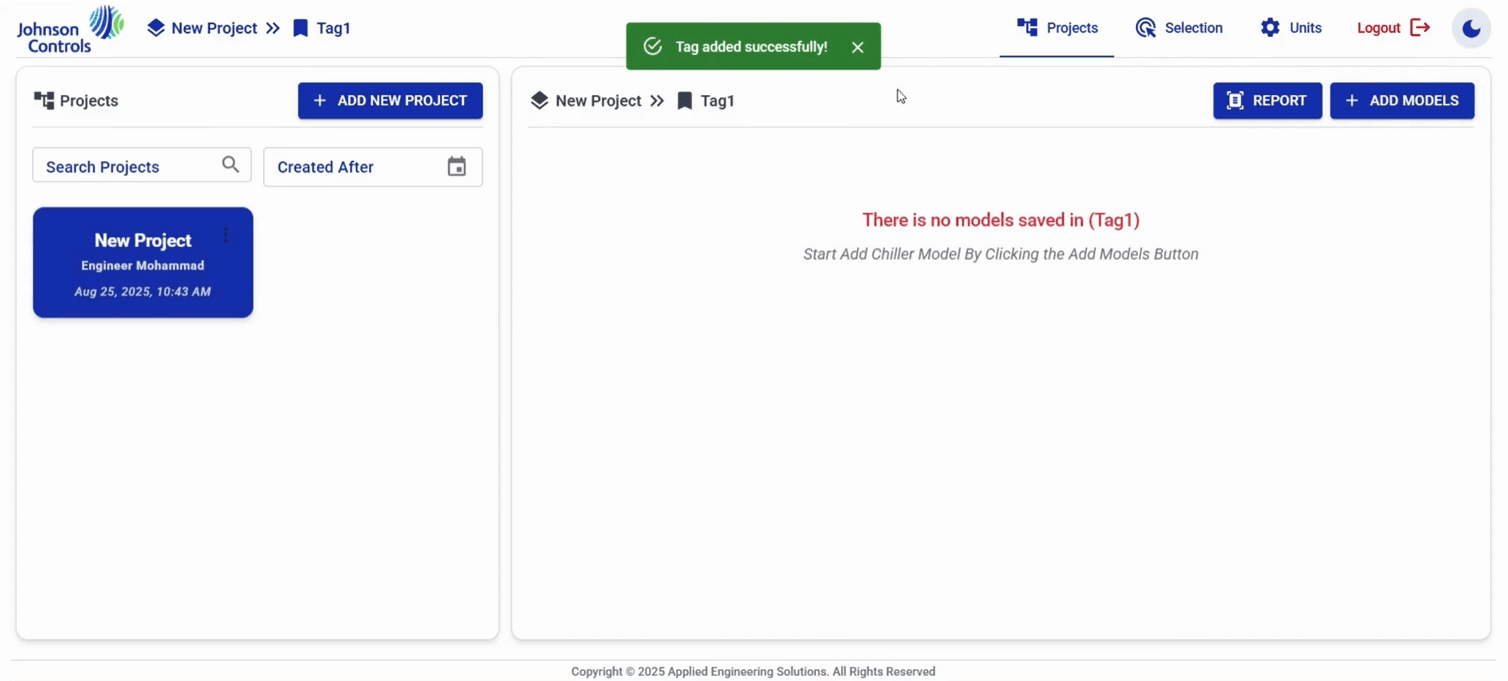
Task: Open the Projects tab
Action: click(1057, 28)
